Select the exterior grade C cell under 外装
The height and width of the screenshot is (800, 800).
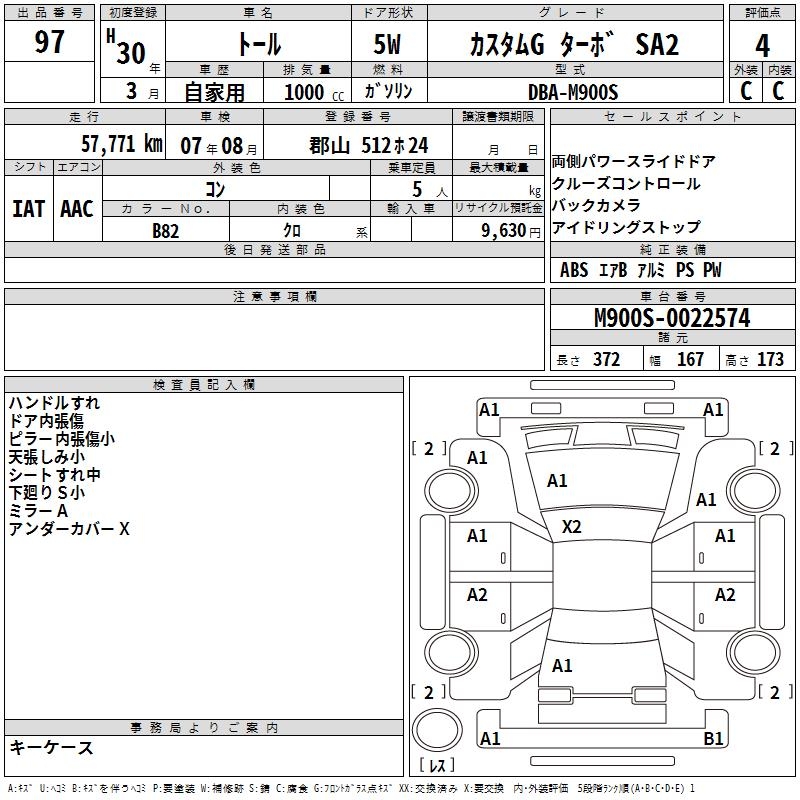pos(746,91)
